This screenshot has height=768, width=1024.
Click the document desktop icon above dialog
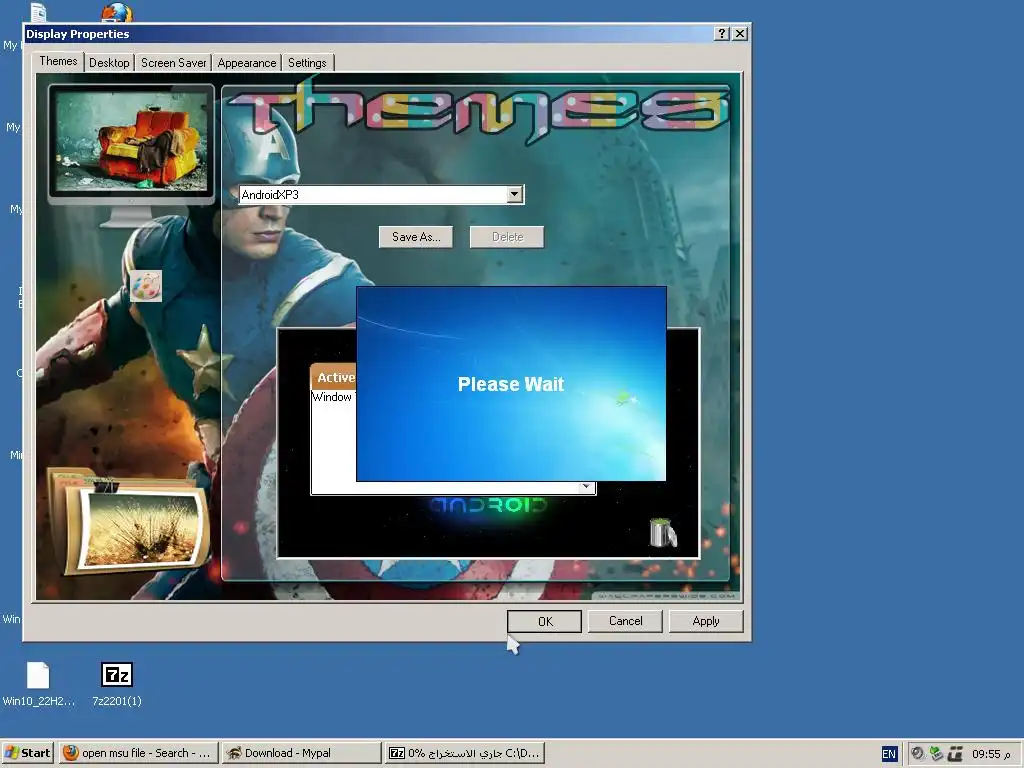pyautogui.click(x=39, y=12)
